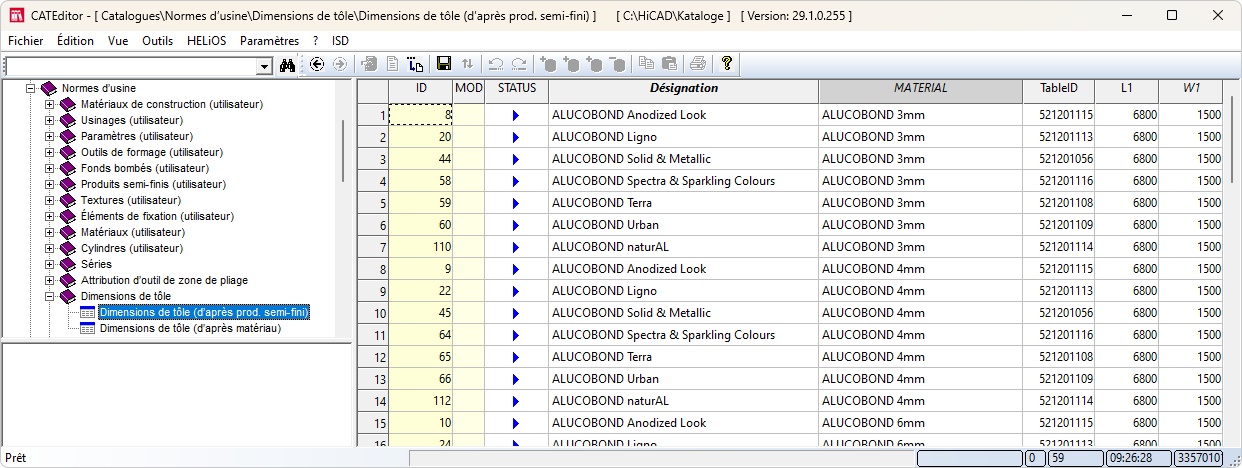Click the paste clipboard icon
Screen dimensions: 1242x468
669,64
